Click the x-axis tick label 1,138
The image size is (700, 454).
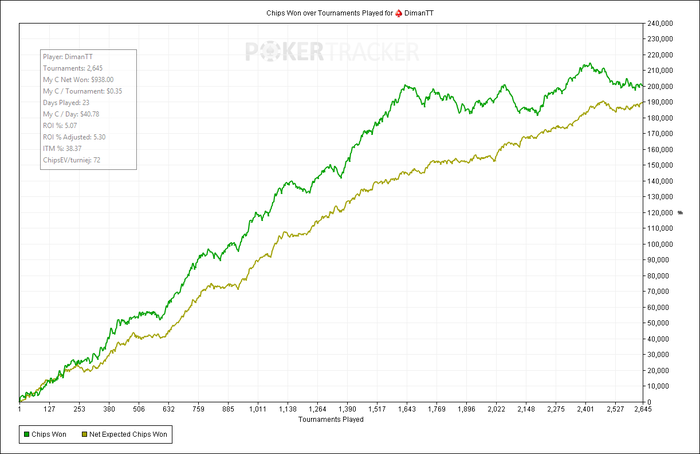tap(288, 409)
